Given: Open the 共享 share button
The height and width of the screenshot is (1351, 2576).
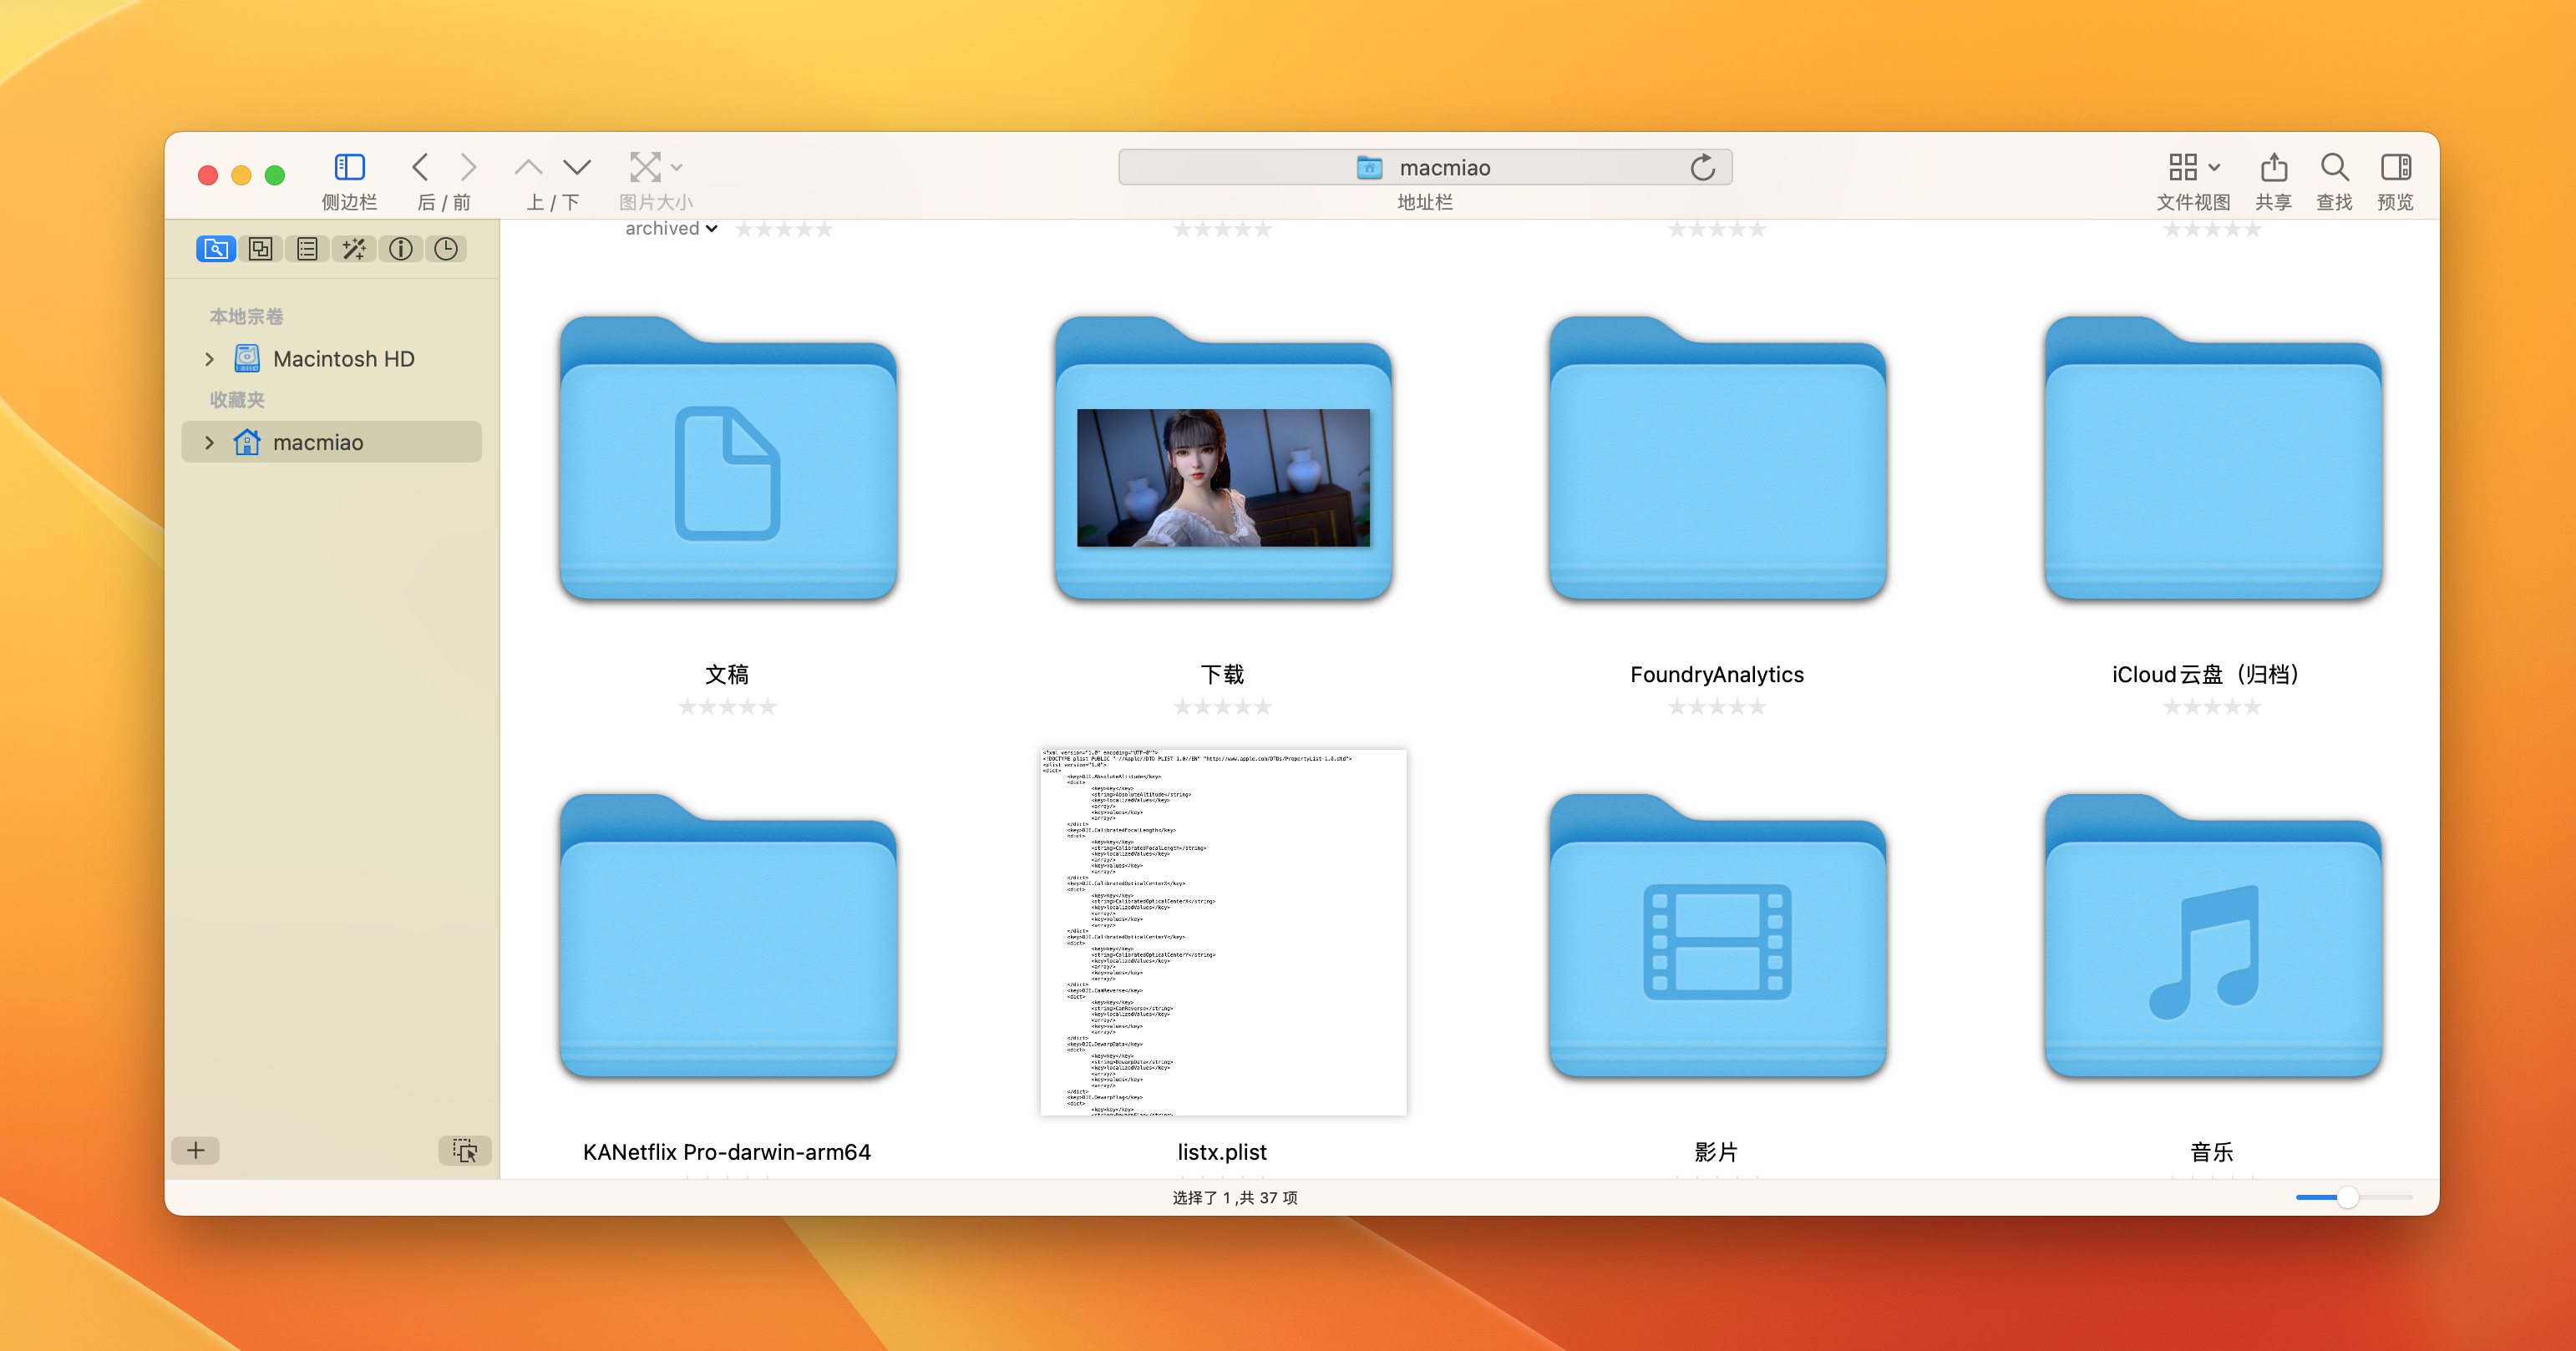Looking at the screenshot, I should (x=2273, y=167).
